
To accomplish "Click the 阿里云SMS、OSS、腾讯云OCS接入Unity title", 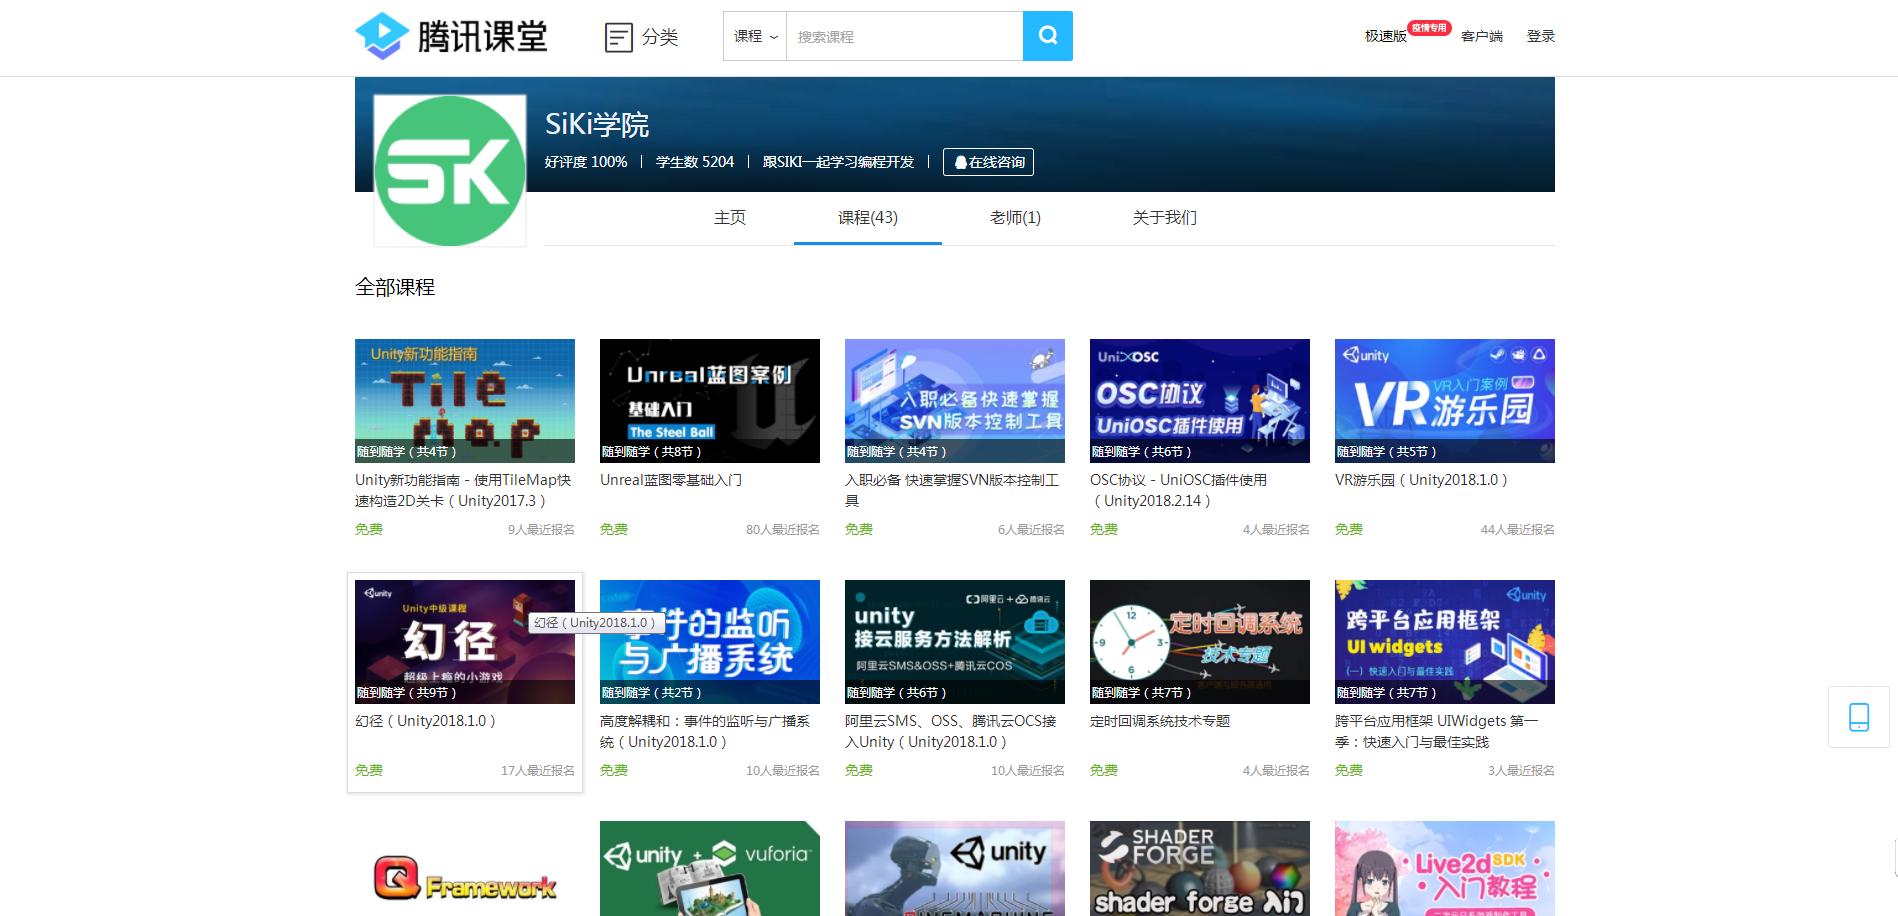I will pyautogui.click(x=951, y=731).
